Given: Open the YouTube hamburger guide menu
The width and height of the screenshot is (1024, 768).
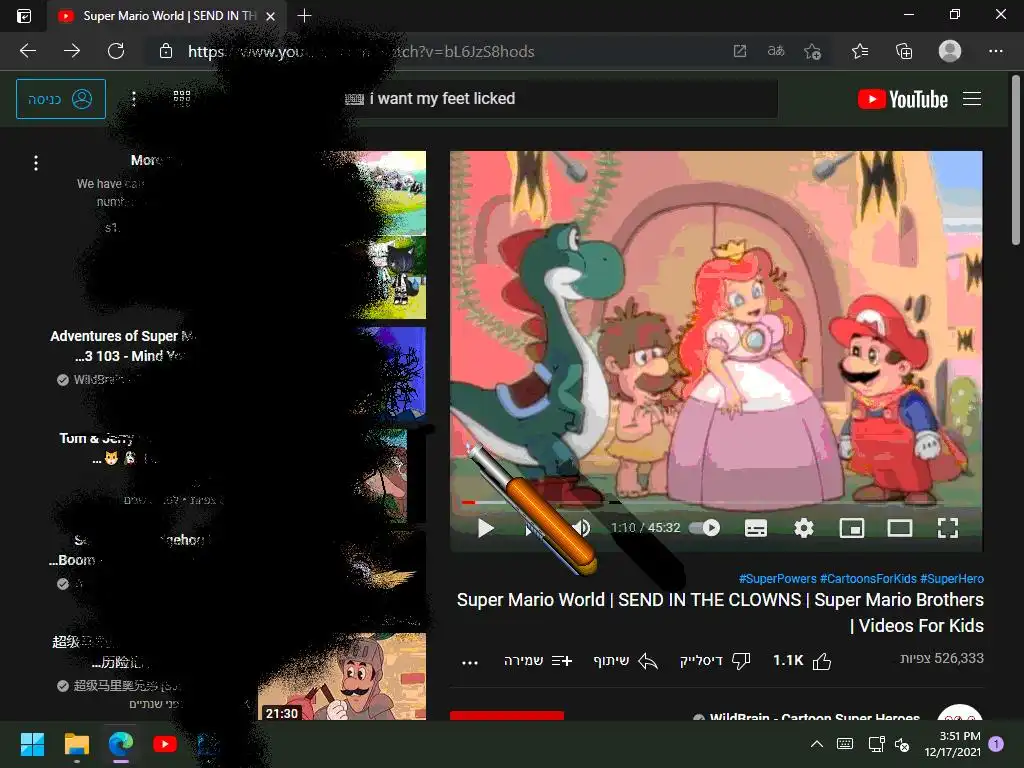Looking at the screenshot, I should tap(972, 99).
